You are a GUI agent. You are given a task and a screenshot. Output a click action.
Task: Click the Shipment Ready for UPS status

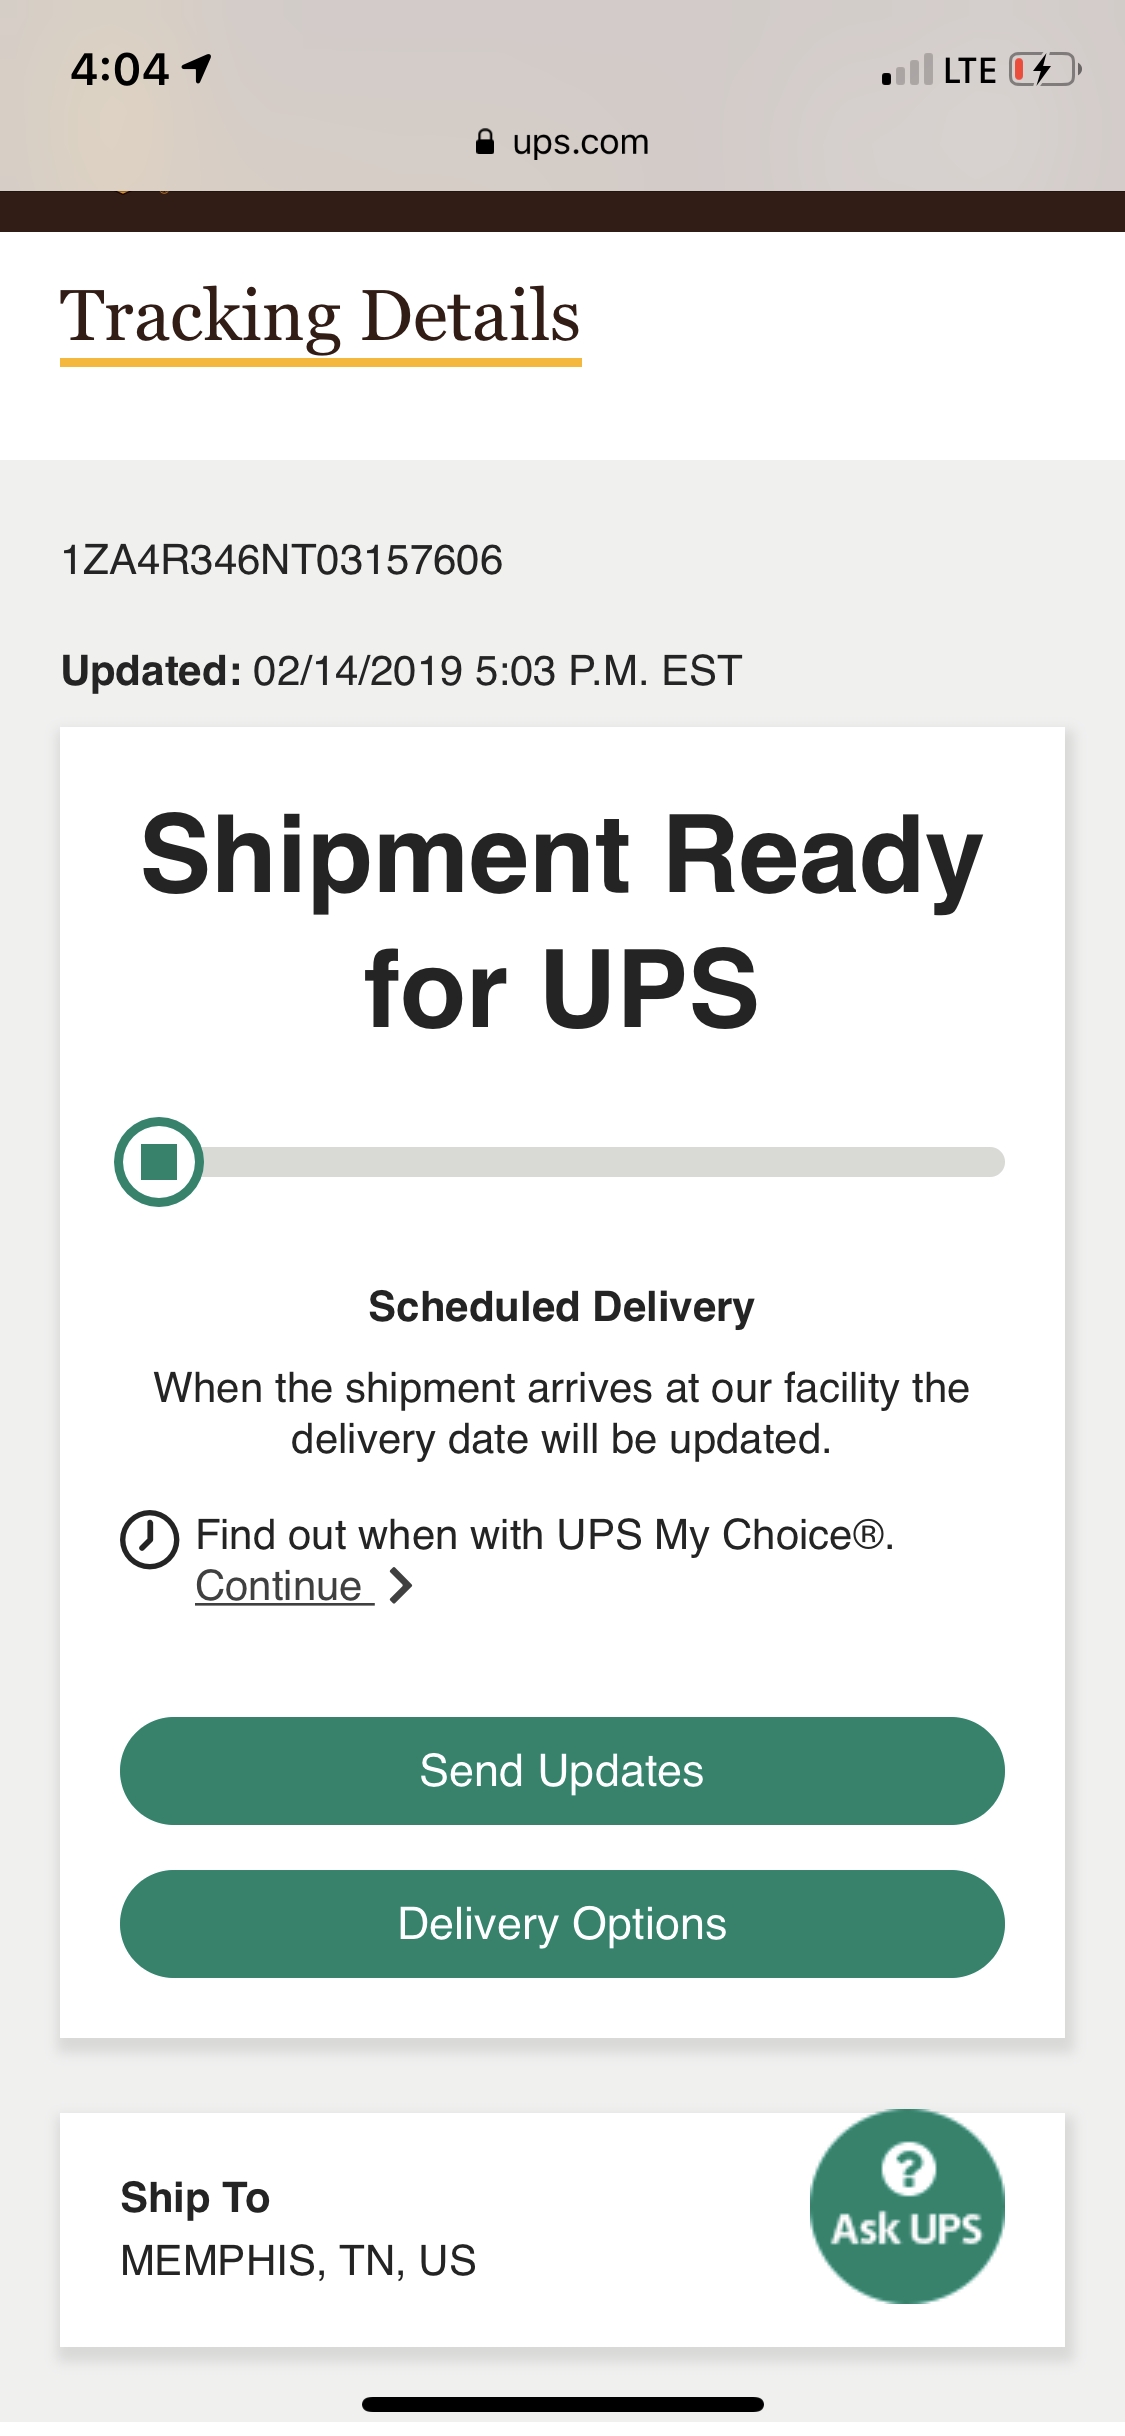tap(562, 920)
